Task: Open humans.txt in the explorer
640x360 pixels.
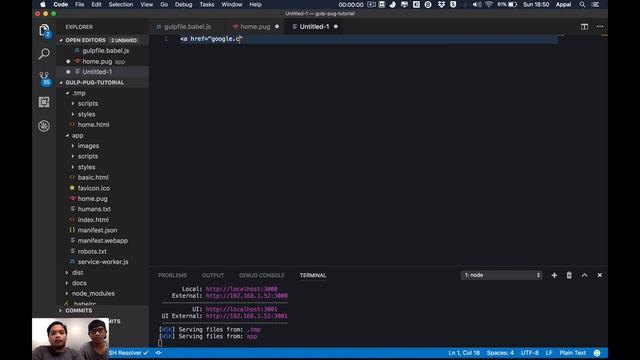Action: [x=94, y=209]
